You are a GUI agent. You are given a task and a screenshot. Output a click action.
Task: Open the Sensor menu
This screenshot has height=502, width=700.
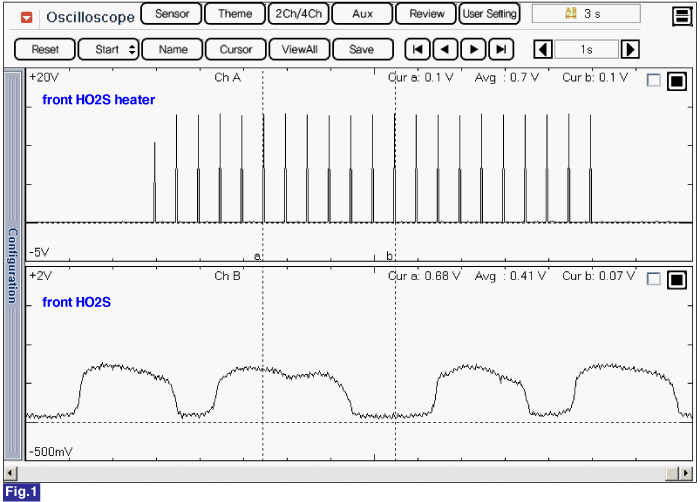tap(171, 14)
